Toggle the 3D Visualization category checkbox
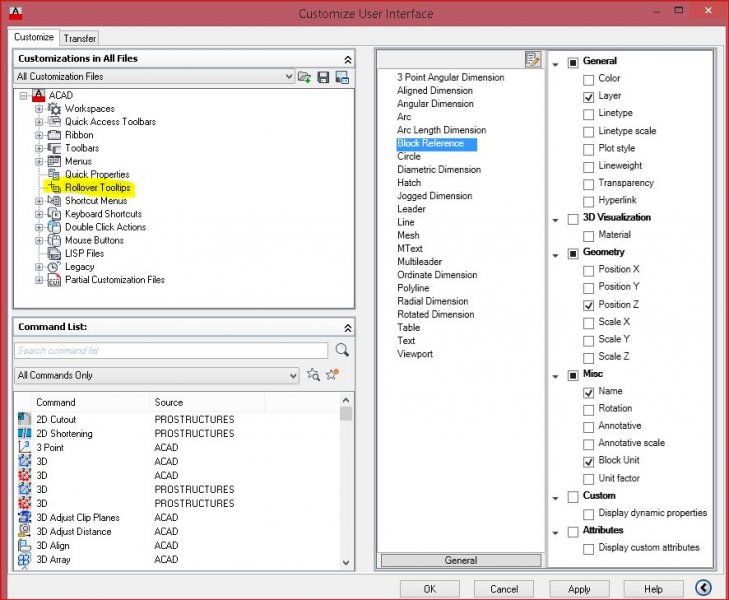 (573, 219)
